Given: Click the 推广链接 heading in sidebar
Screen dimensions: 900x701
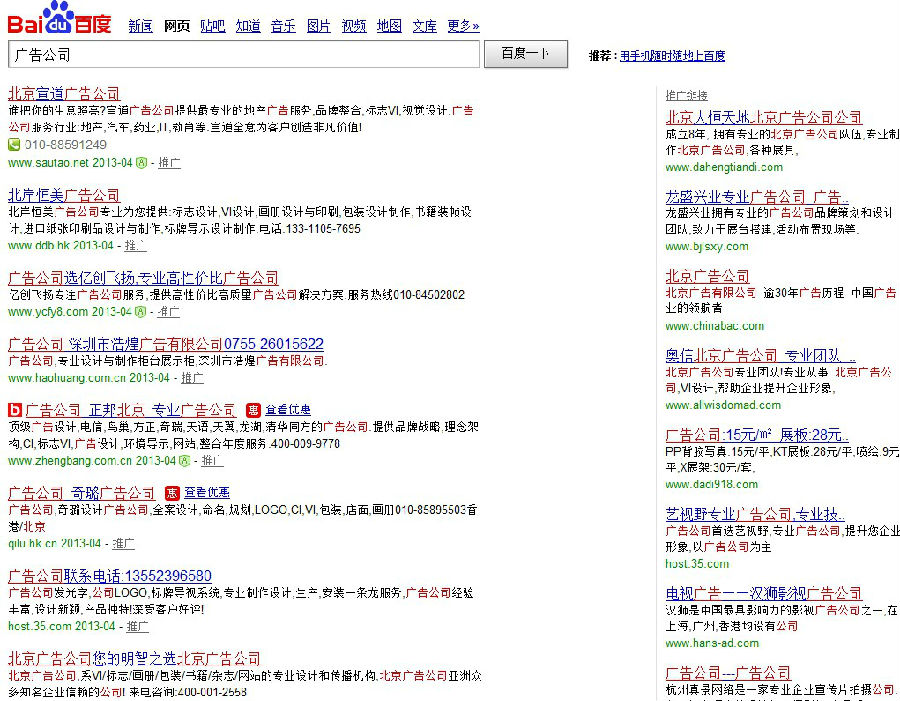Looking at the screenshot, I should (x=686, y=95).
